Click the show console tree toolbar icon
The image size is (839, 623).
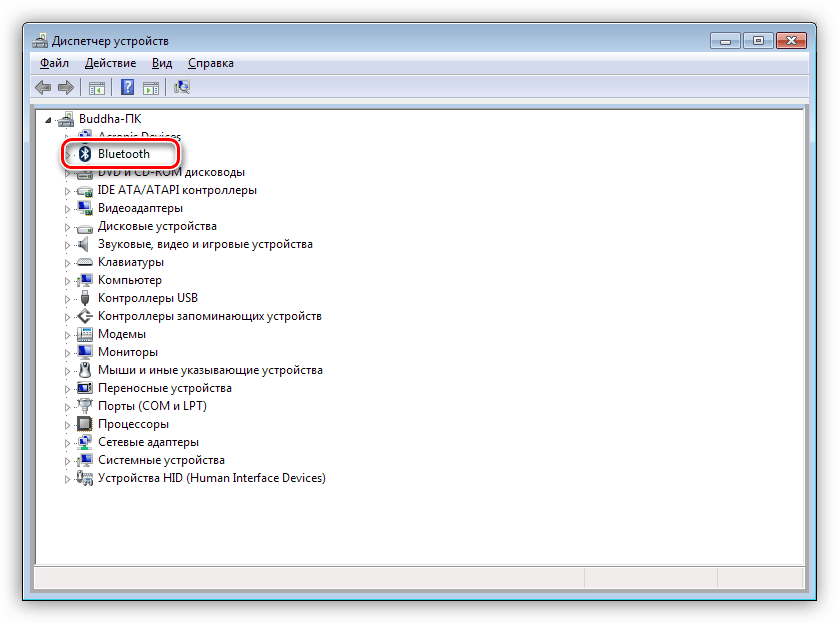tap(97, 88)
